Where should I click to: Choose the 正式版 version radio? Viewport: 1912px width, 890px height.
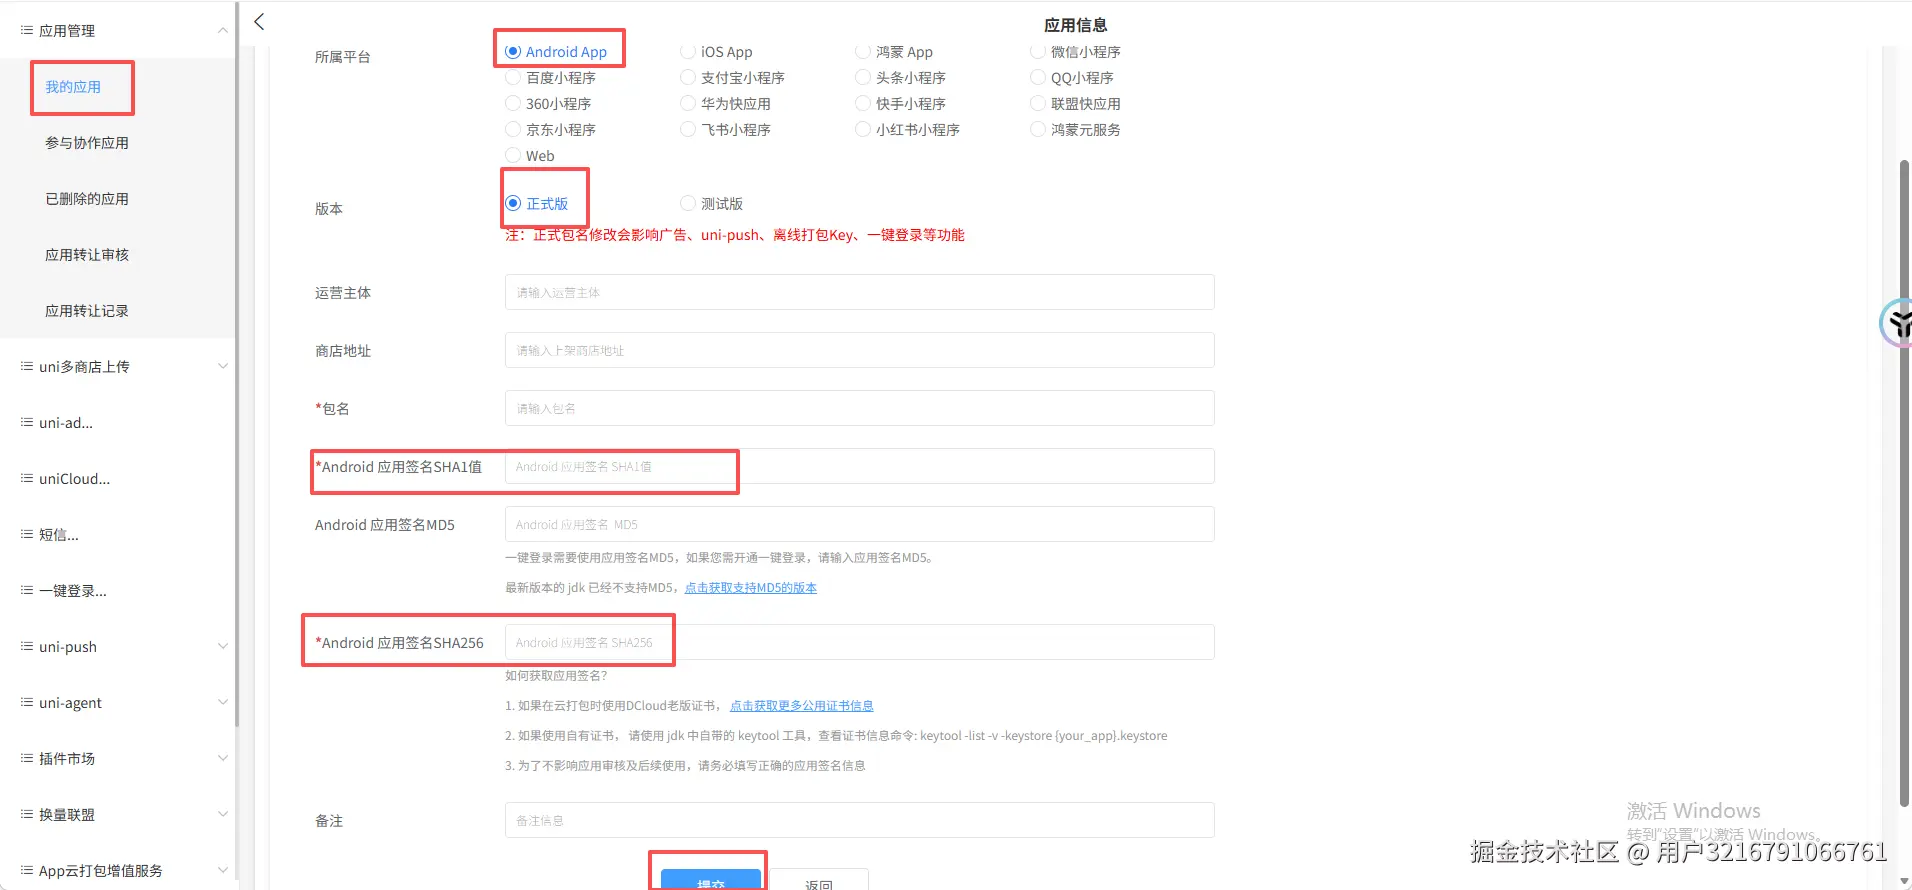click(513, 204)
